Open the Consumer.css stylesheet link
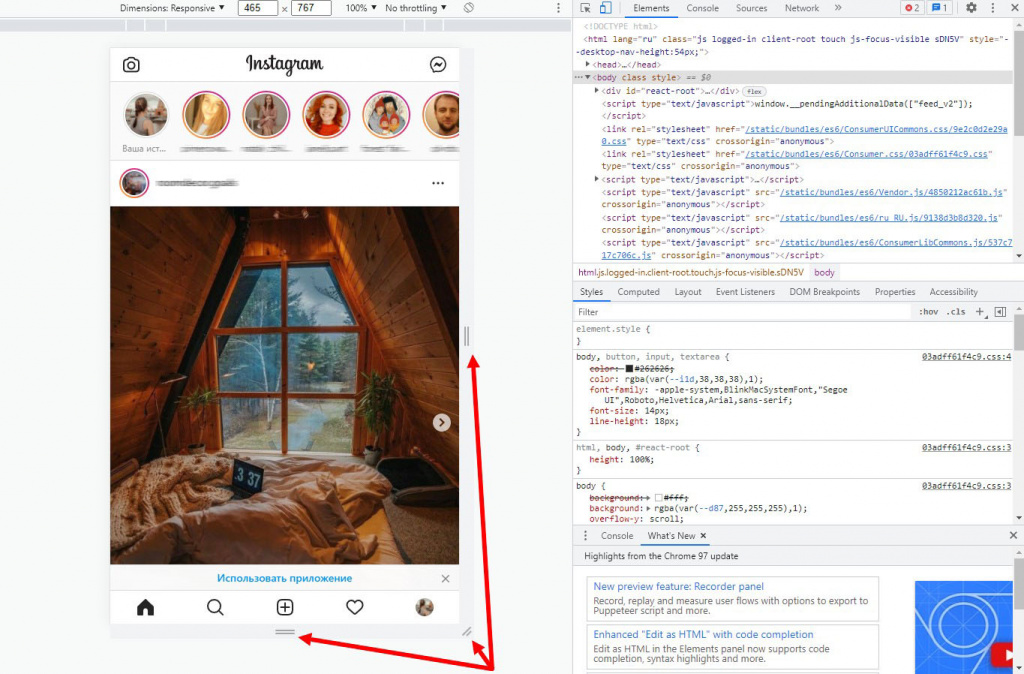This screenshot has height=674, width=1024. [x=867, y=154]
